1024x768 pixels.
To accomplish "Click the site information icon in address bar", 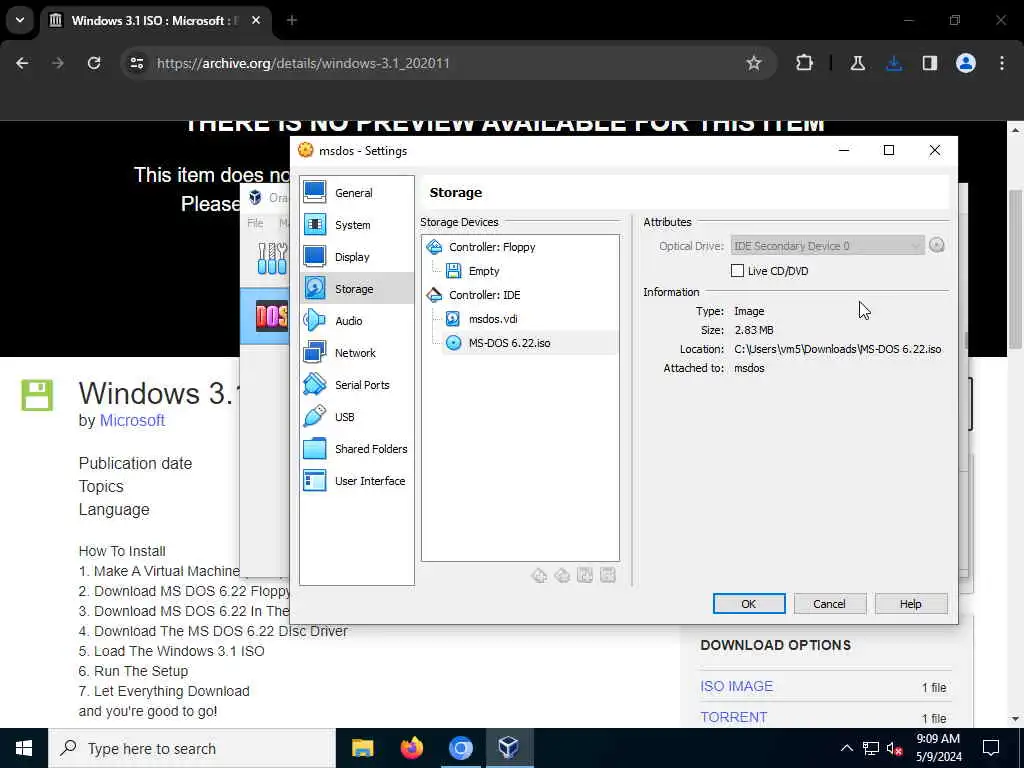I will (136, 63).
